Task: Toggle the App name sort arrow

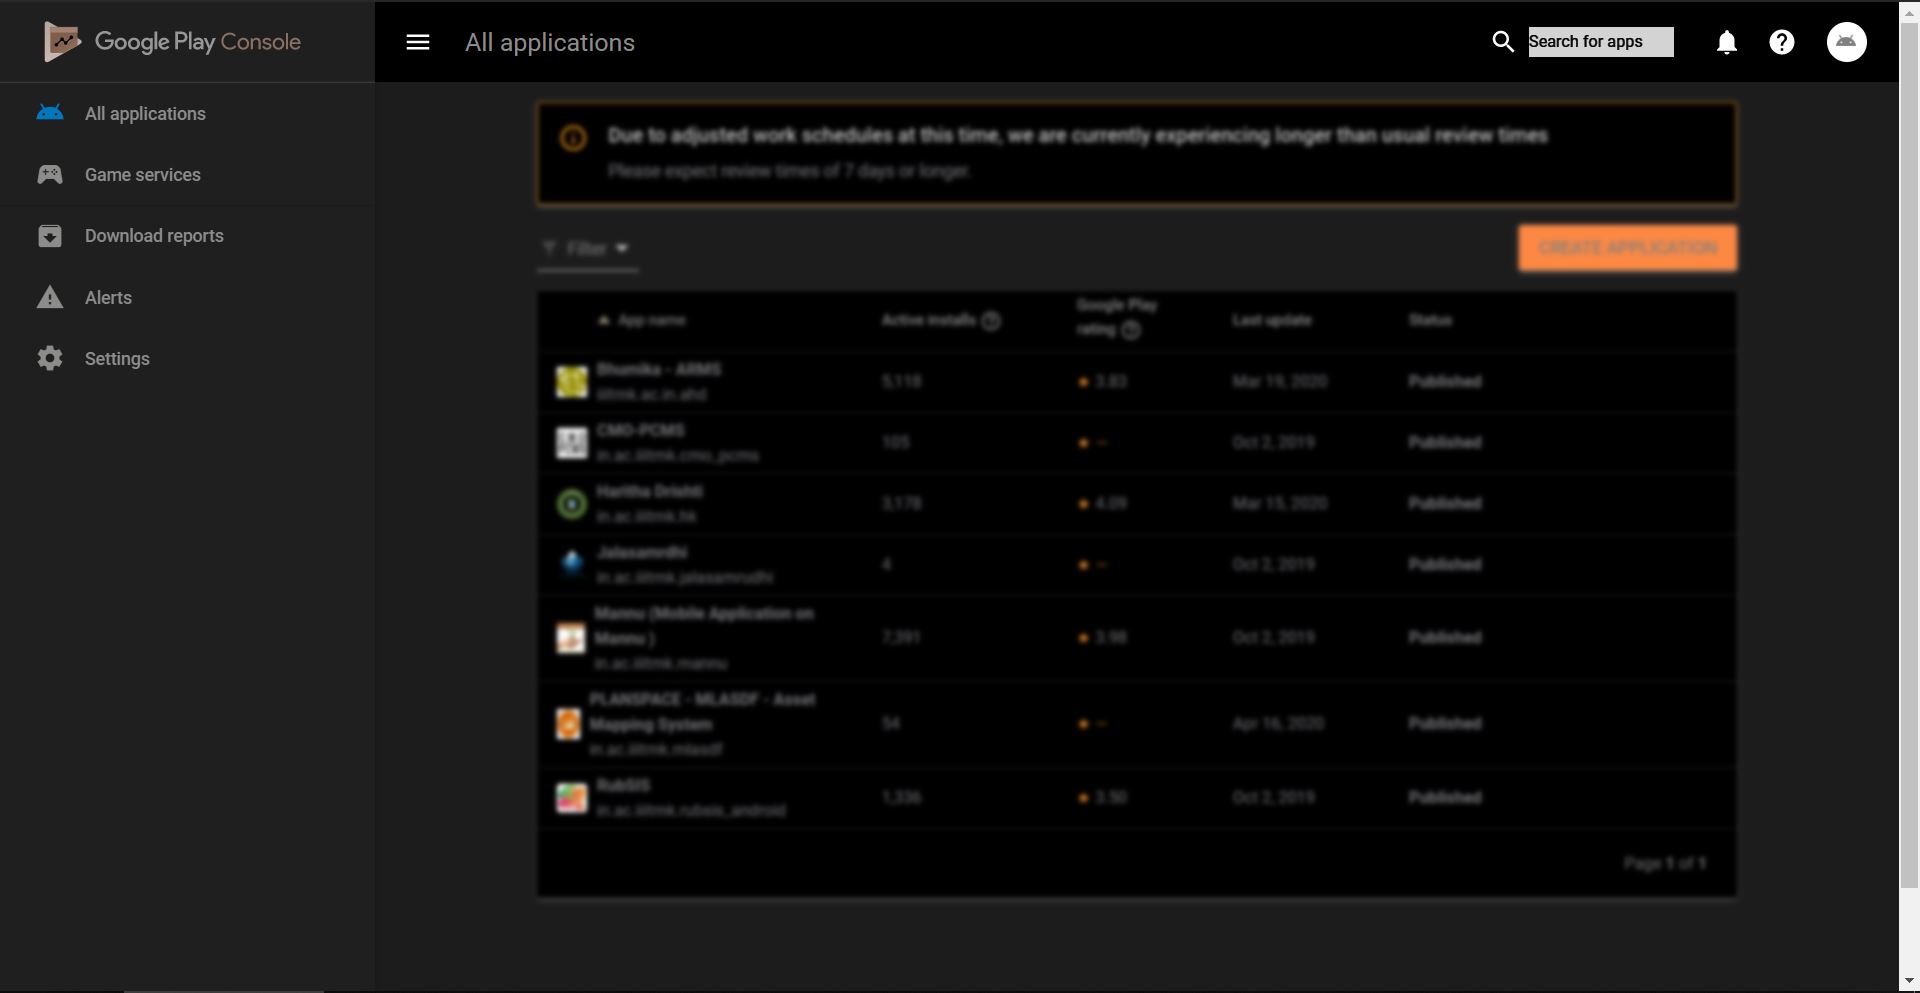Action: pyautogui.click(x=602, y=320)
